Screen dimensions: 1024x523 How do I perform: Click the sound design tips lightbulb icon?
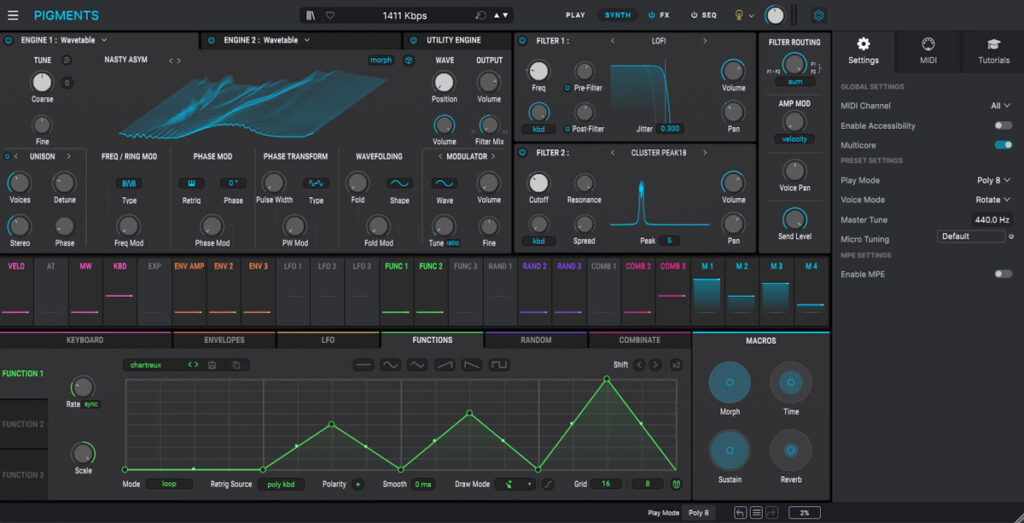pyautogui.click(x=739, y=15)
